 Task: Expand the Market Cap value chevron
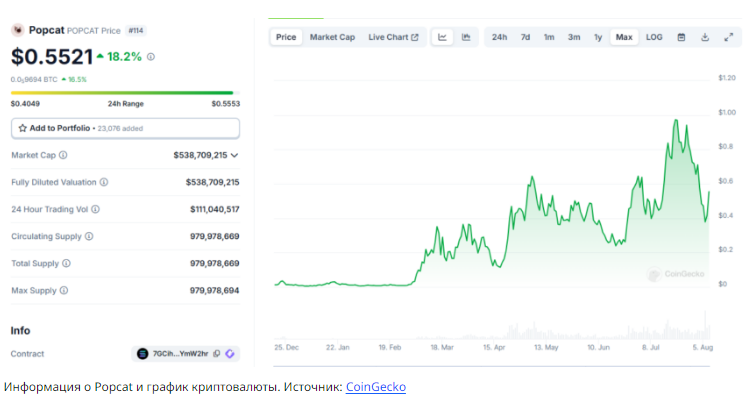[x=234, y=155]
